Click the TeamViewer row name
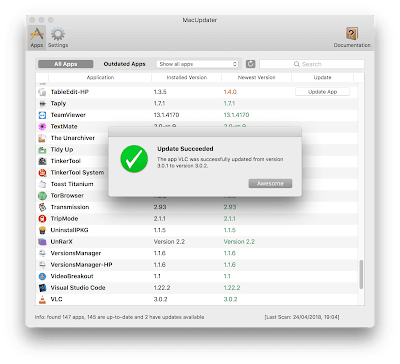The height and width of the screenshot is (364, 400). click(68, 115)
